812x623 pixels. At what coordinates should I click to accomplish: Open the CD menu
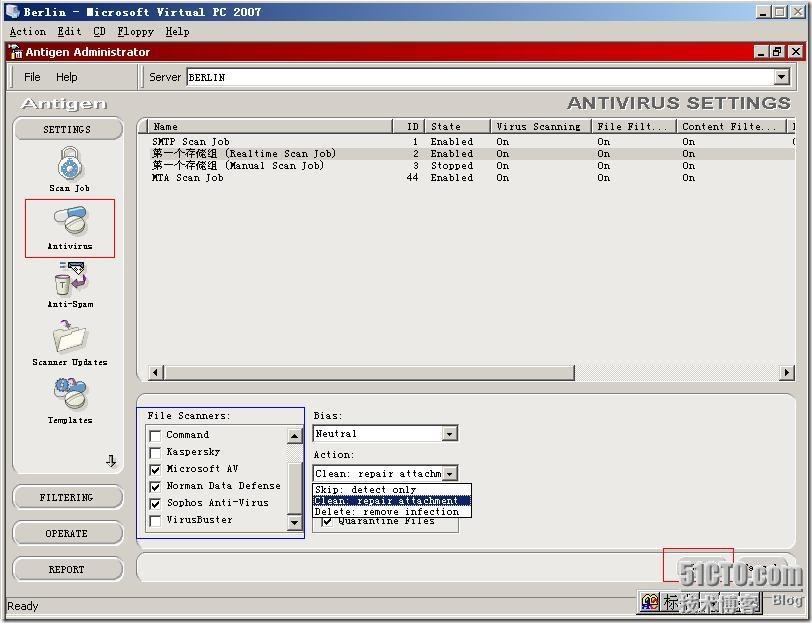click(x=99, y=32)
